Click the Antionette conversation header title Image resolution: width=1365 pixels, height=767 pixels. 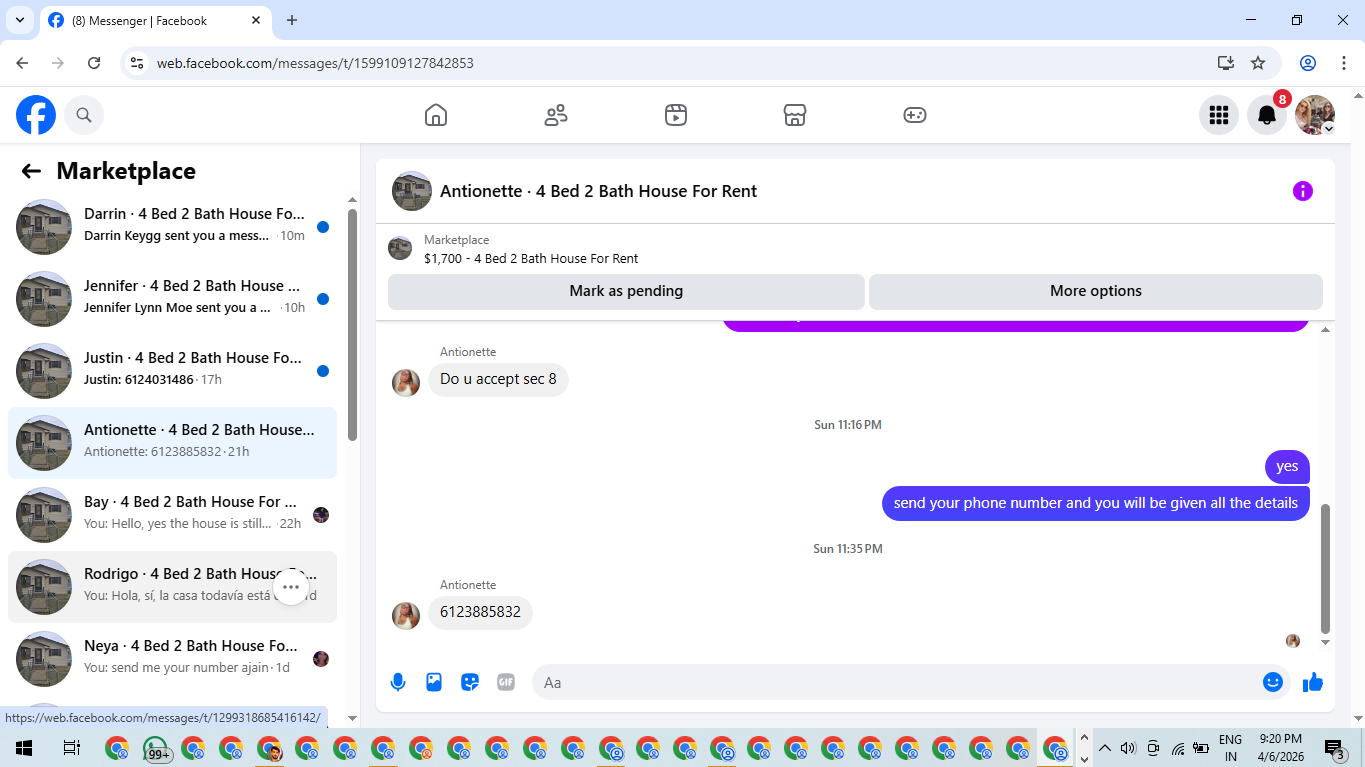click(x=598, y=191)
